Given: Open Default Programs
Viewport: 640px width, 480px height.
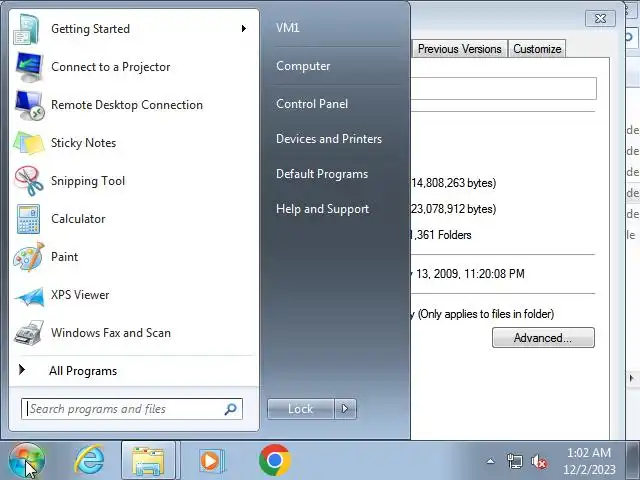Looking at the screenshot, I should 322,174.
